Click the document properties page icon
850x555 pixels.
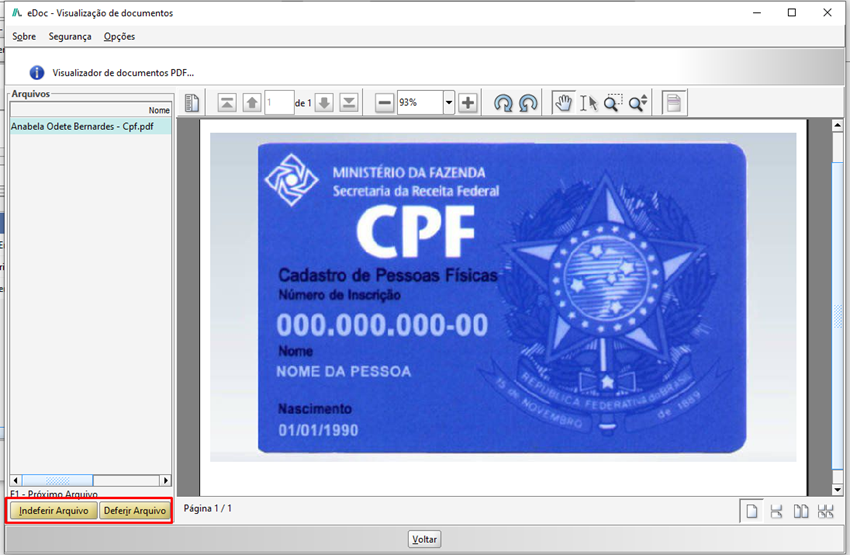(x=674, y=102)
